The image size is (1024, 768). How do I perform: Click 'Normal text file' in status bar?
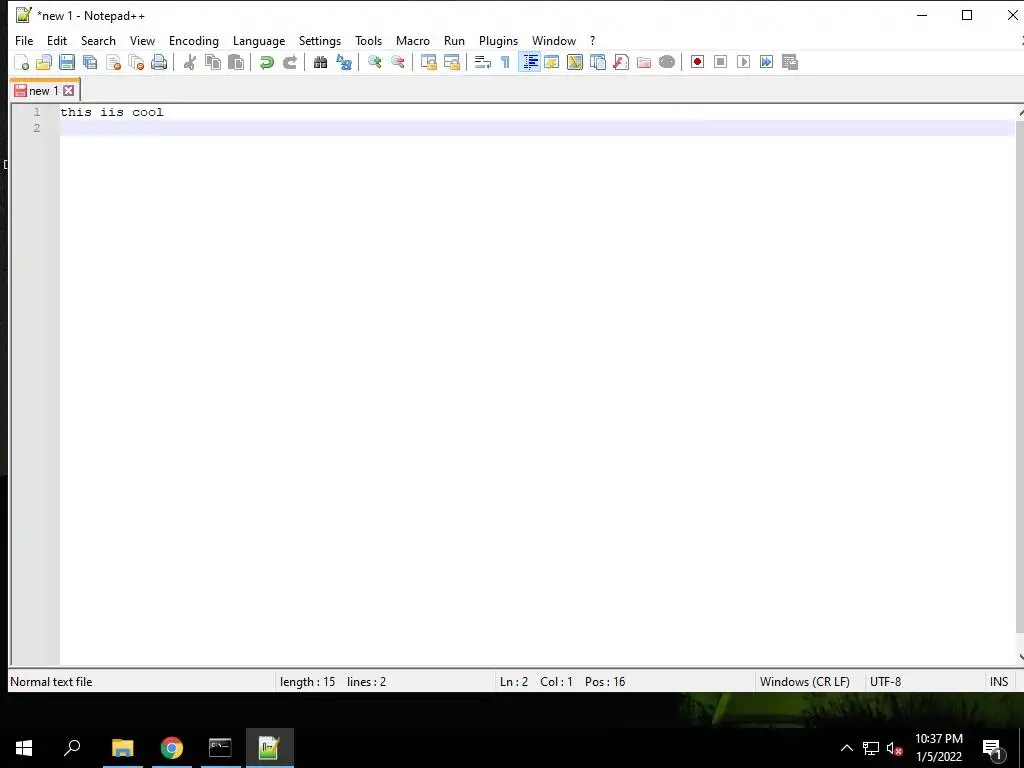coord(51,682)
